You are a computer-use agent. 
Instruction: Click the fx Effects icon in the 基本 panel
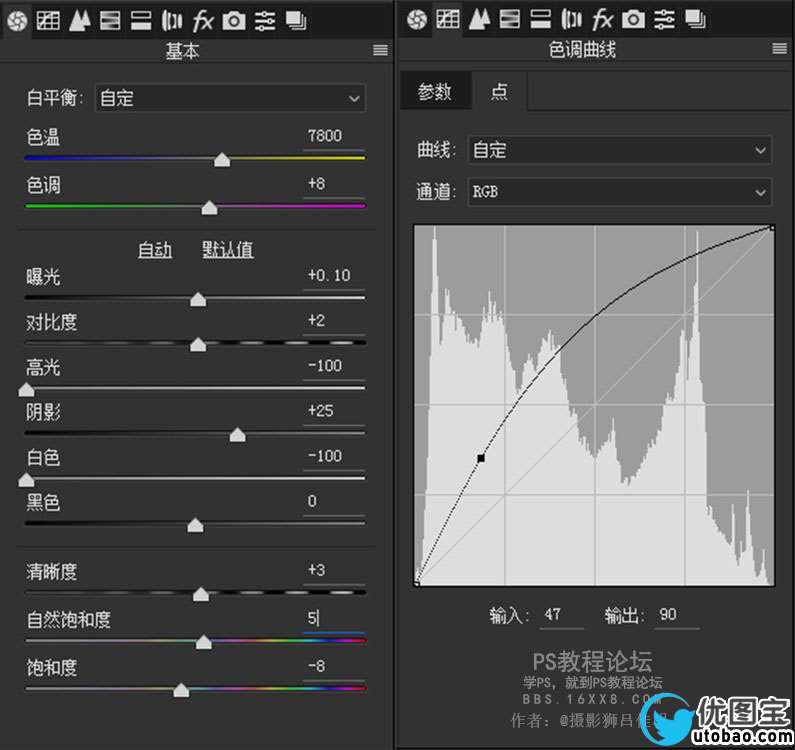[x=203, y=19]
